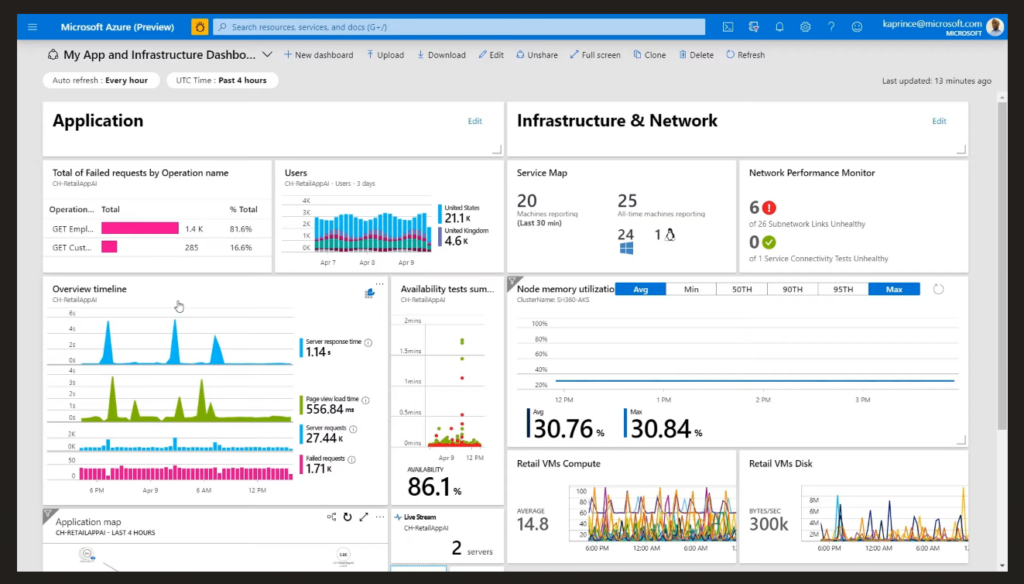
Task: Click New dashboard in toolbar
Action: 318,55
